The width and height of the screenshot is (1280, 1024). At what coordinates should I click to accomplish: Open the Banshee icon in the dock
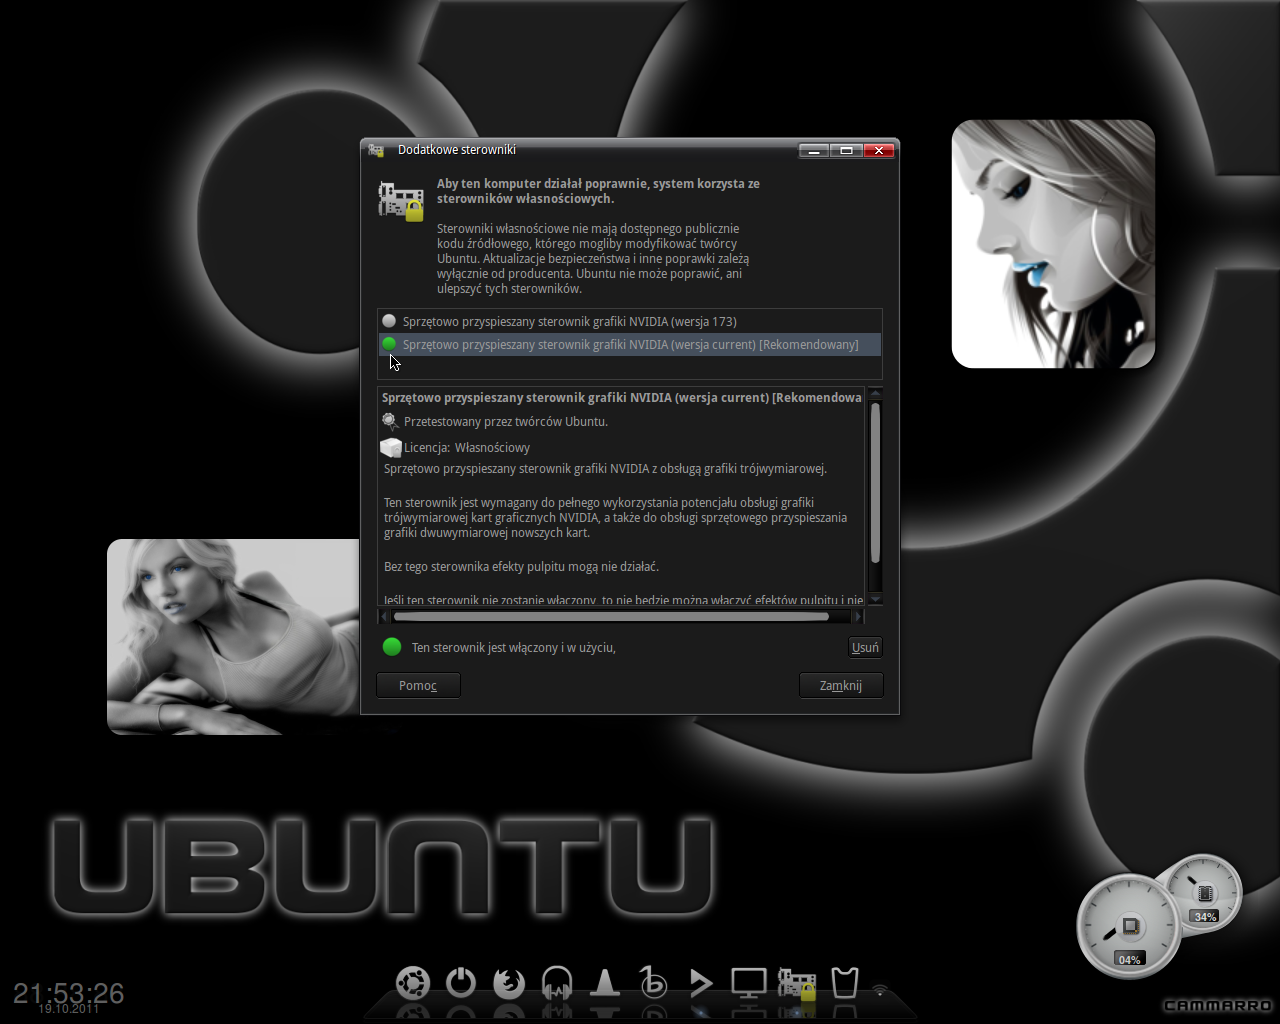point(652,983)
